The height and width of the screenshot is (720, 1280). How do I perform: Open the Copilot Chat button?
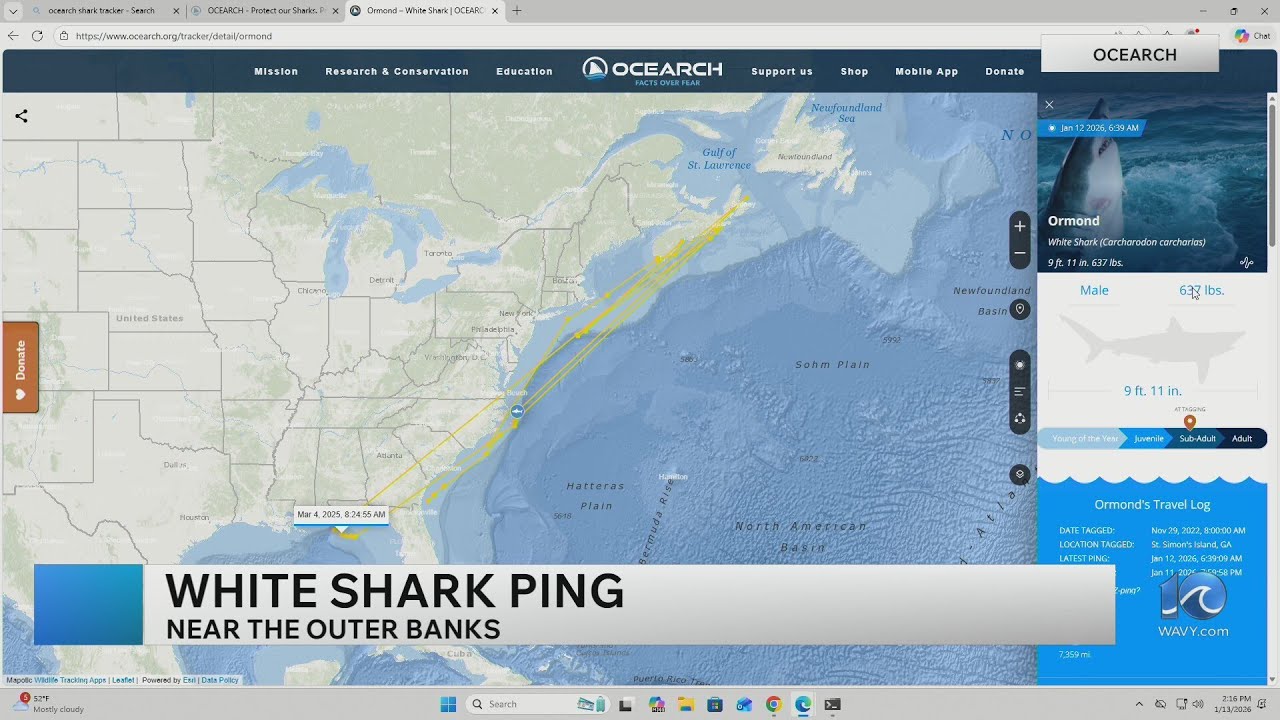(1252, 36)
